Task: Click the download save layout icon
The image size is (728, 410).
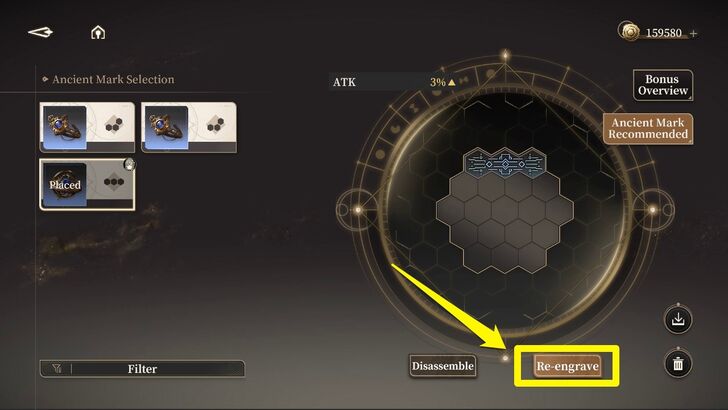Action: click(x=678, y=319)
